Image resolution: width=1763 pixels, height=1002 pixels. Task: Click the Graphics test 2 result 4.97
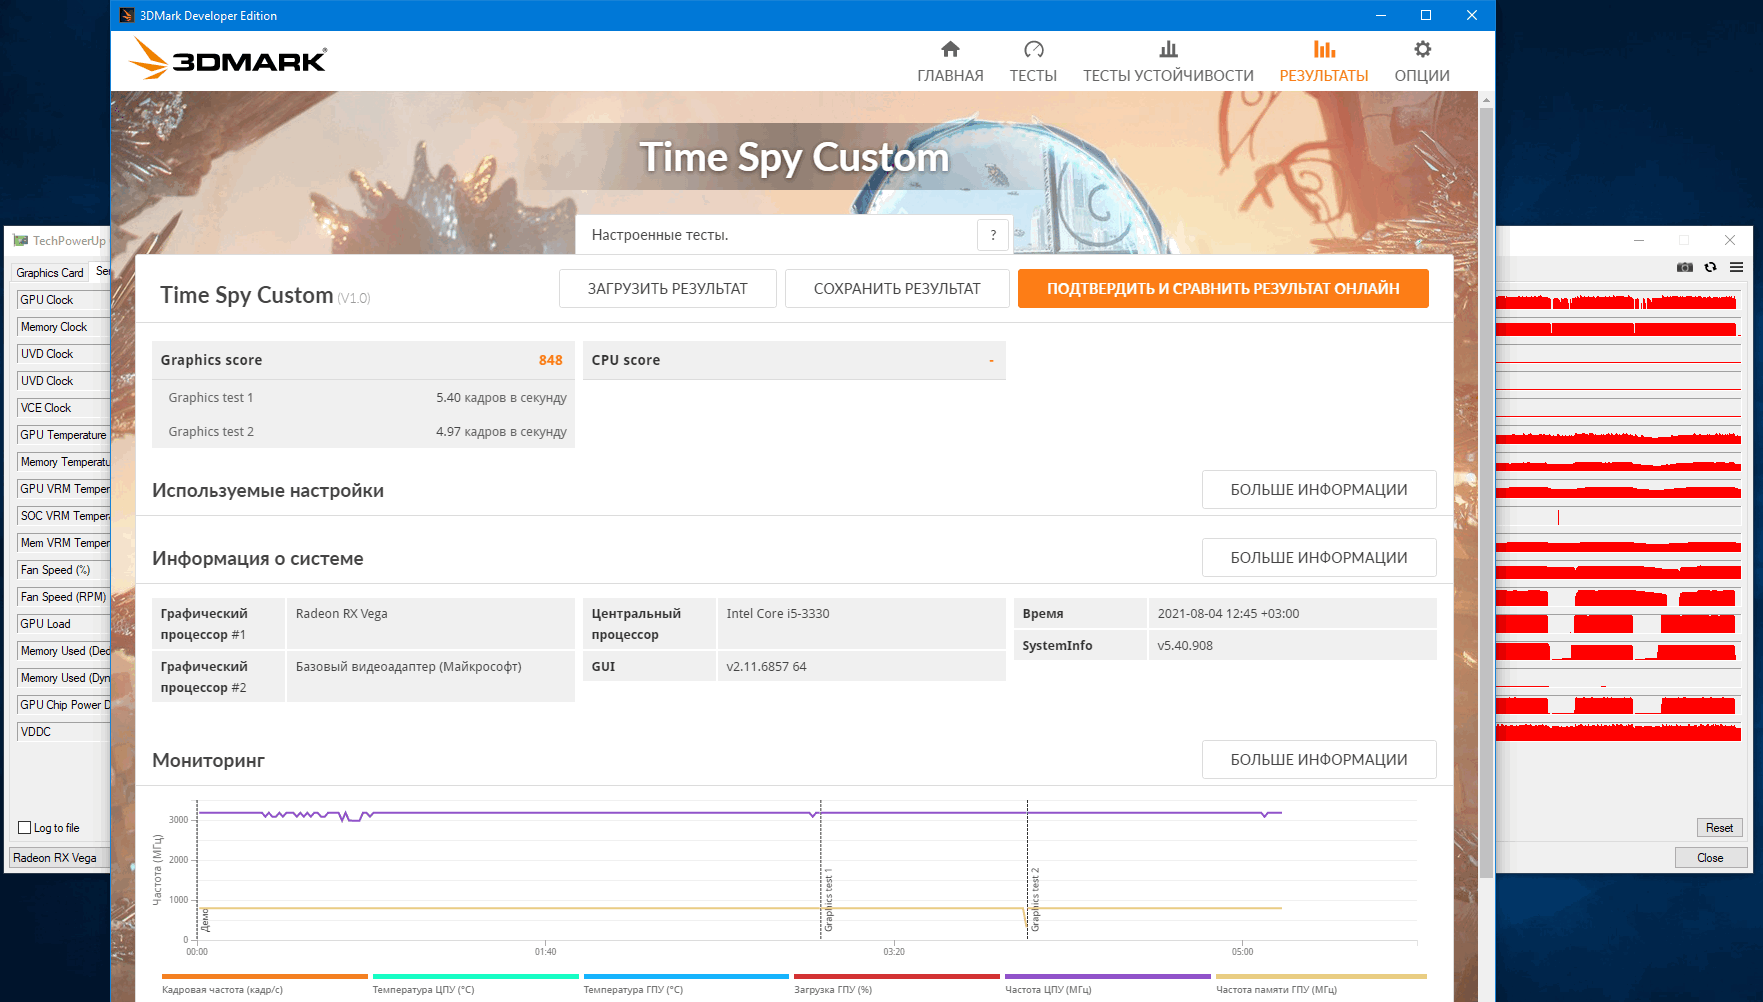pyautogui.click(x=501, y=431)
